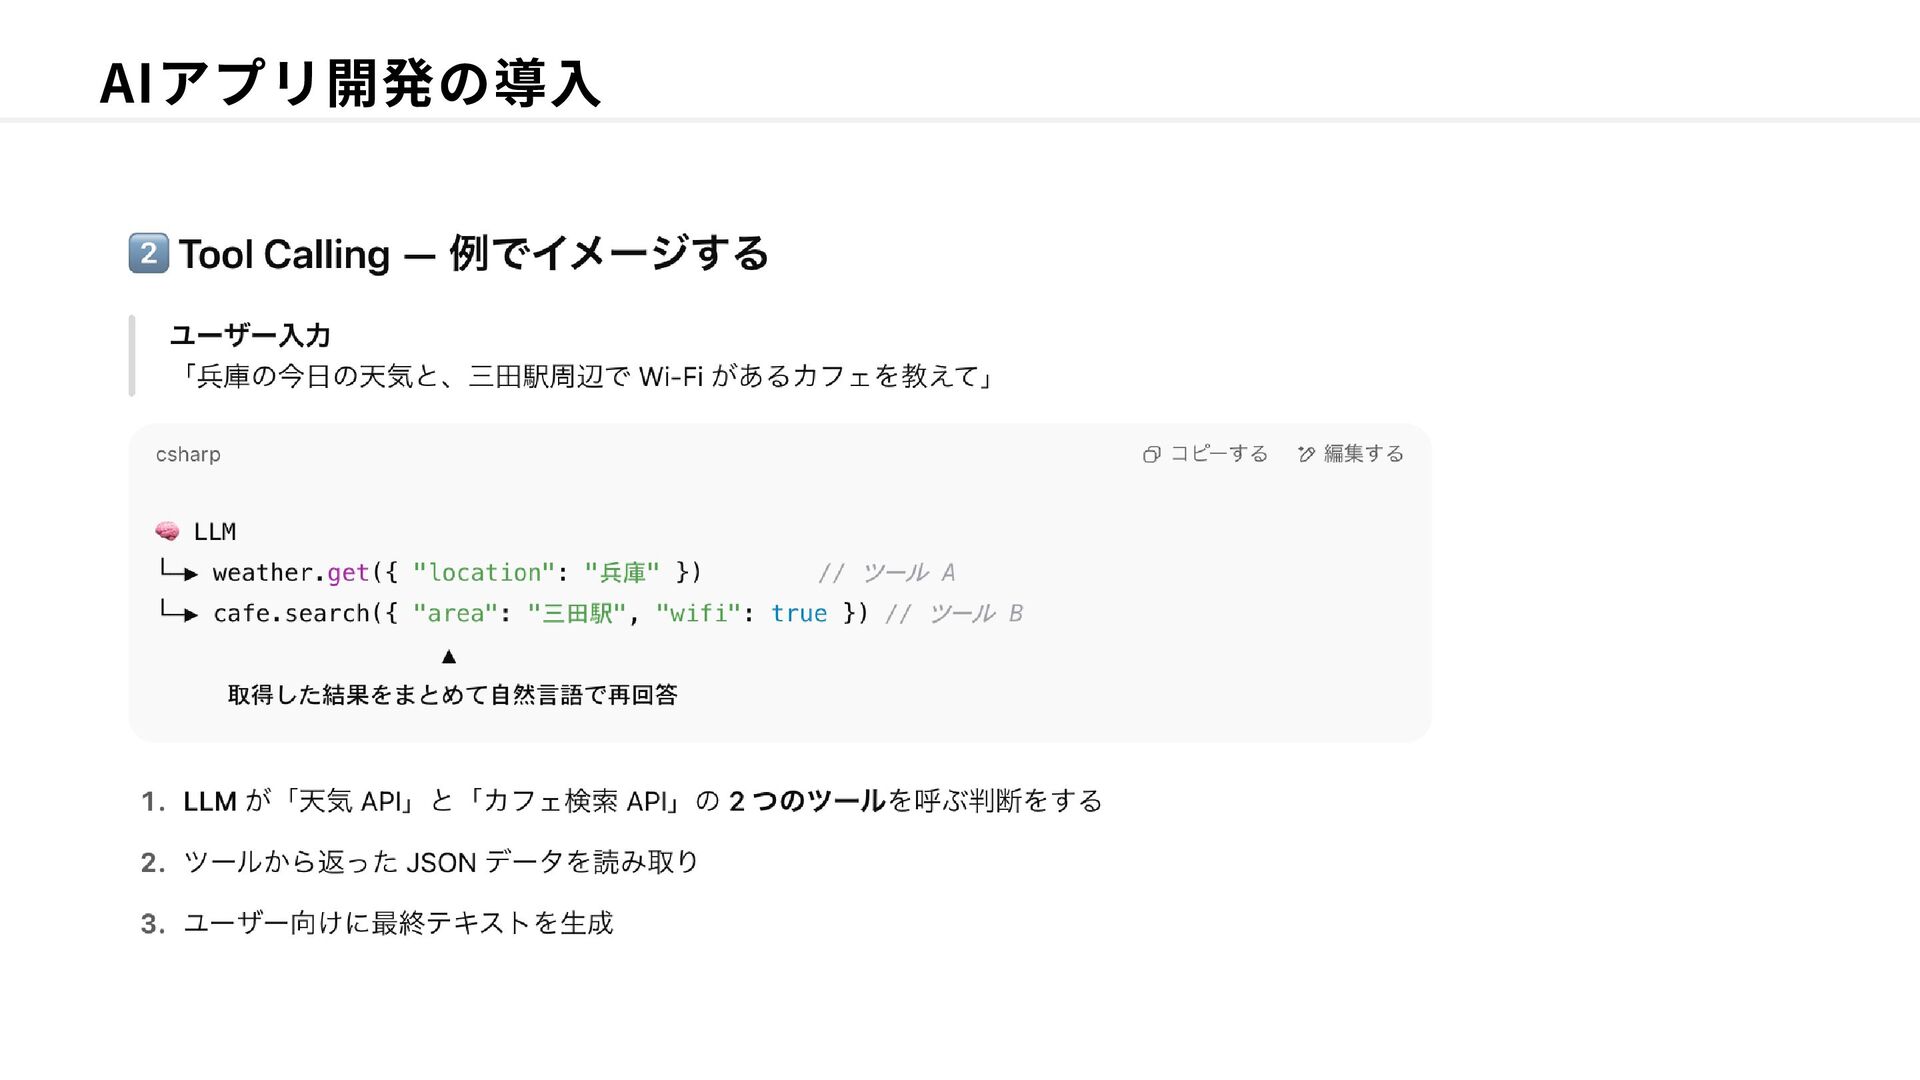Viewport: 1920px width, 1080px height.
Task: Click the copy icon next to コピーする
Action: coord(1151,455)
